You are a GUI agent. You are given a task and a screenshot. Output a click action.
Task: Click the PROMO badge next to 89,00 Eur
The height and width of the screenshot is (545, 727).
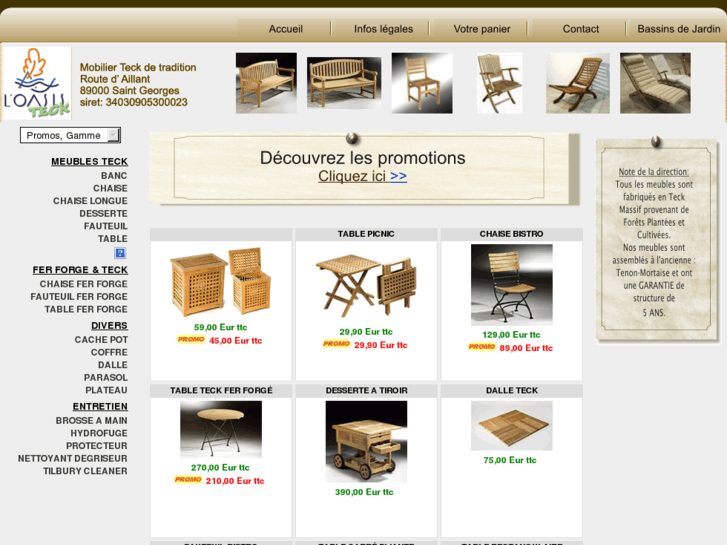click(x=482, y=347)
